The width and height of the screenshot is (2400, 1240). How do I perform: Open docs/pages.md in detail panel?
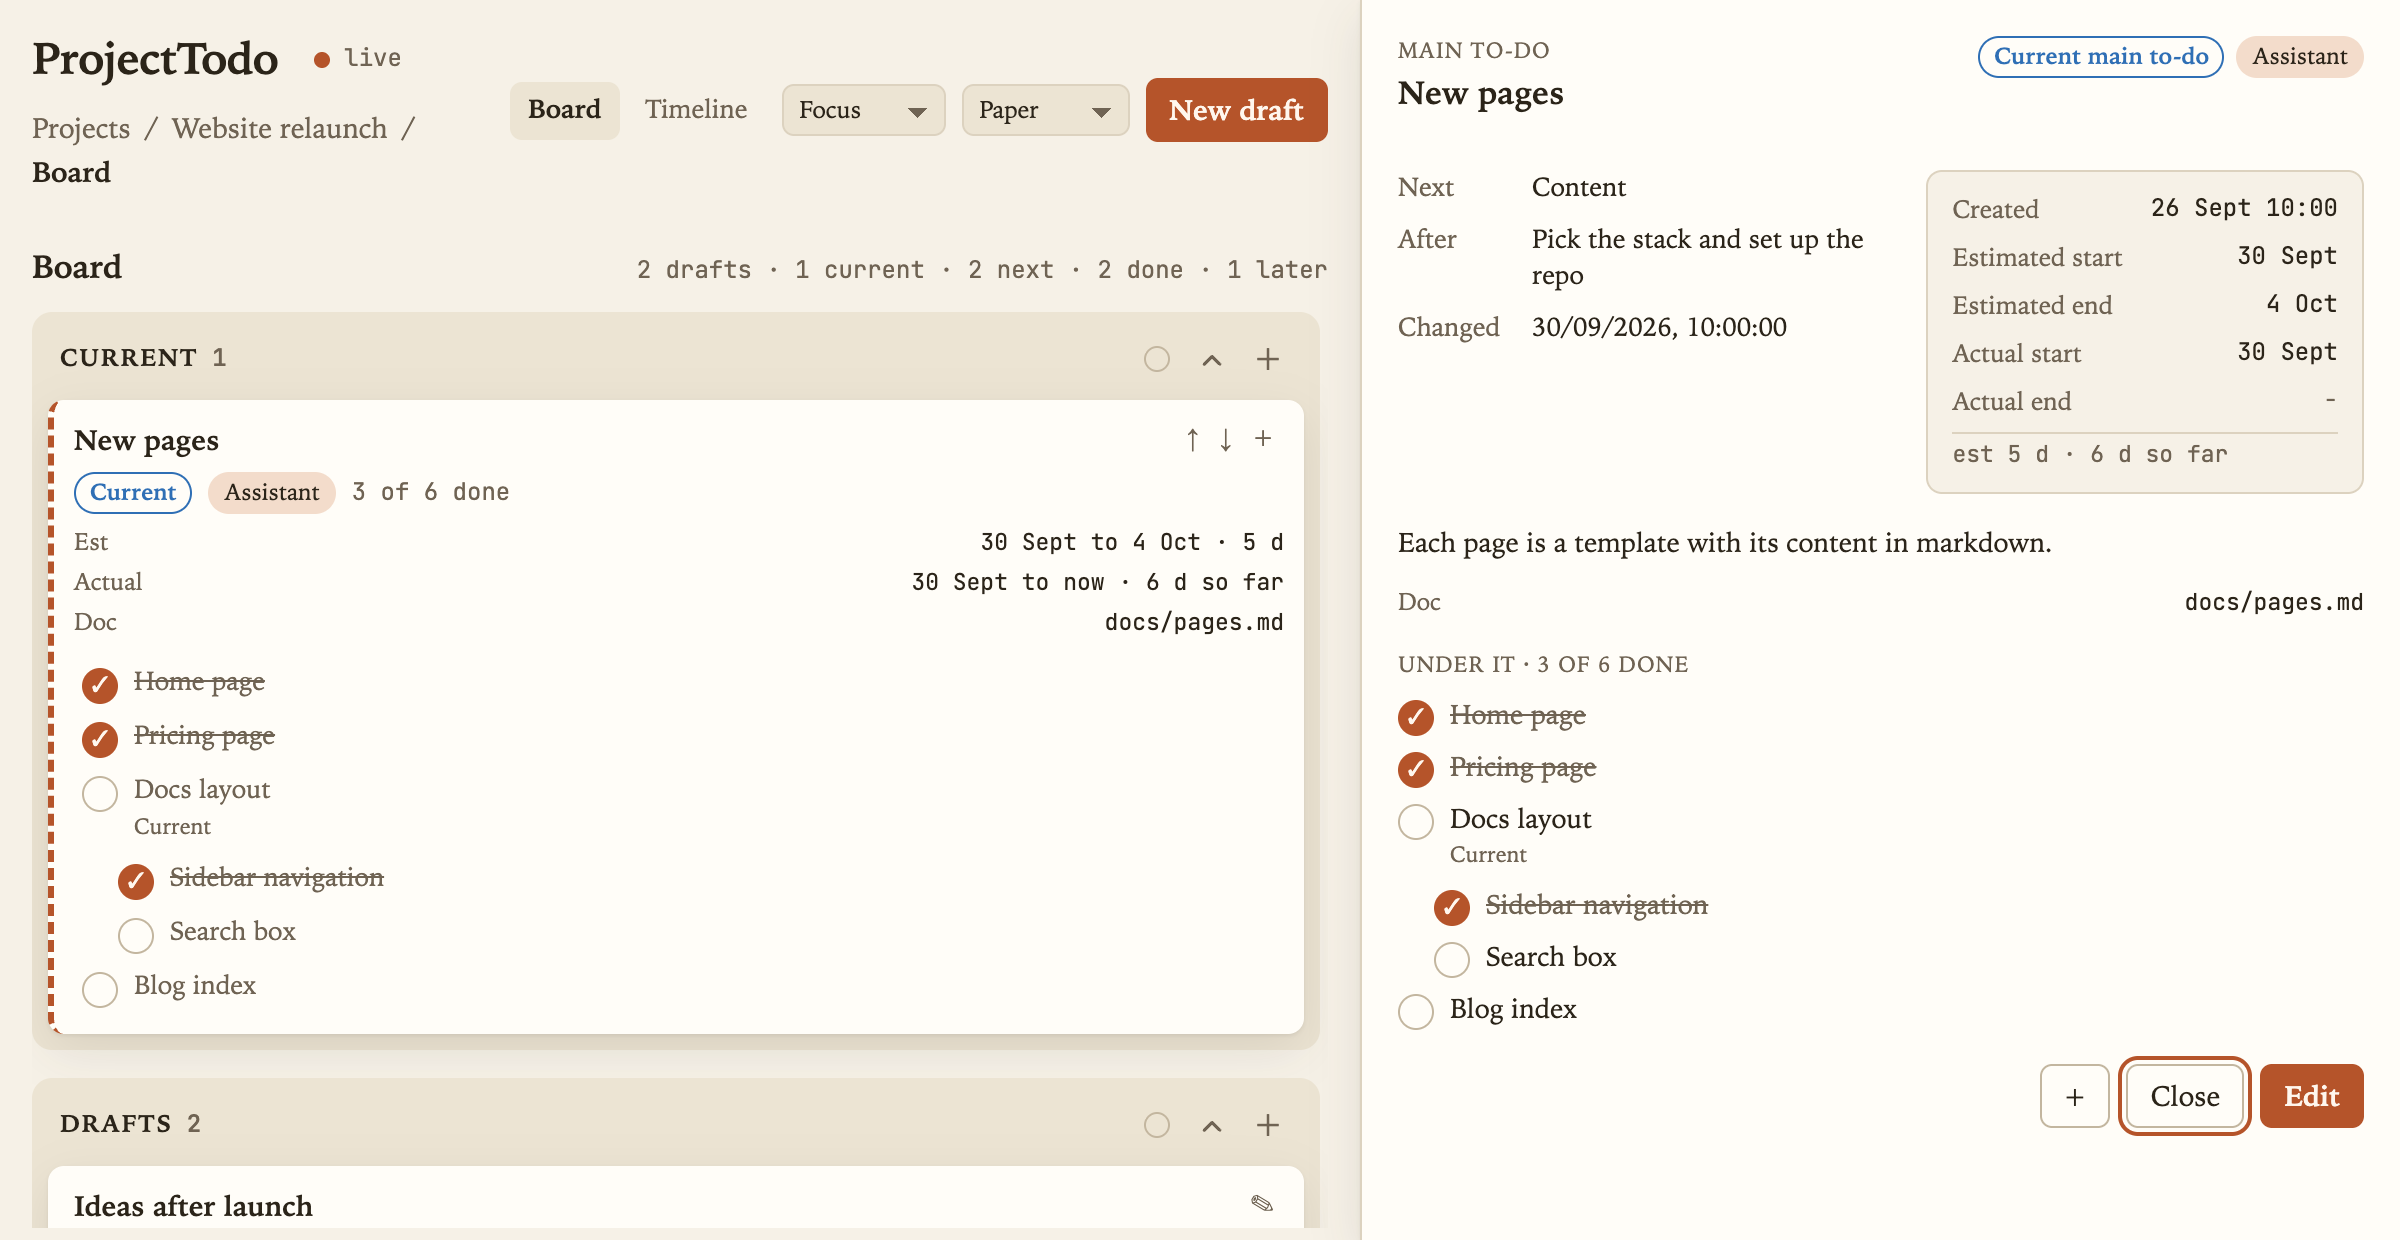pyautogui.click(x=2273, y=602)
